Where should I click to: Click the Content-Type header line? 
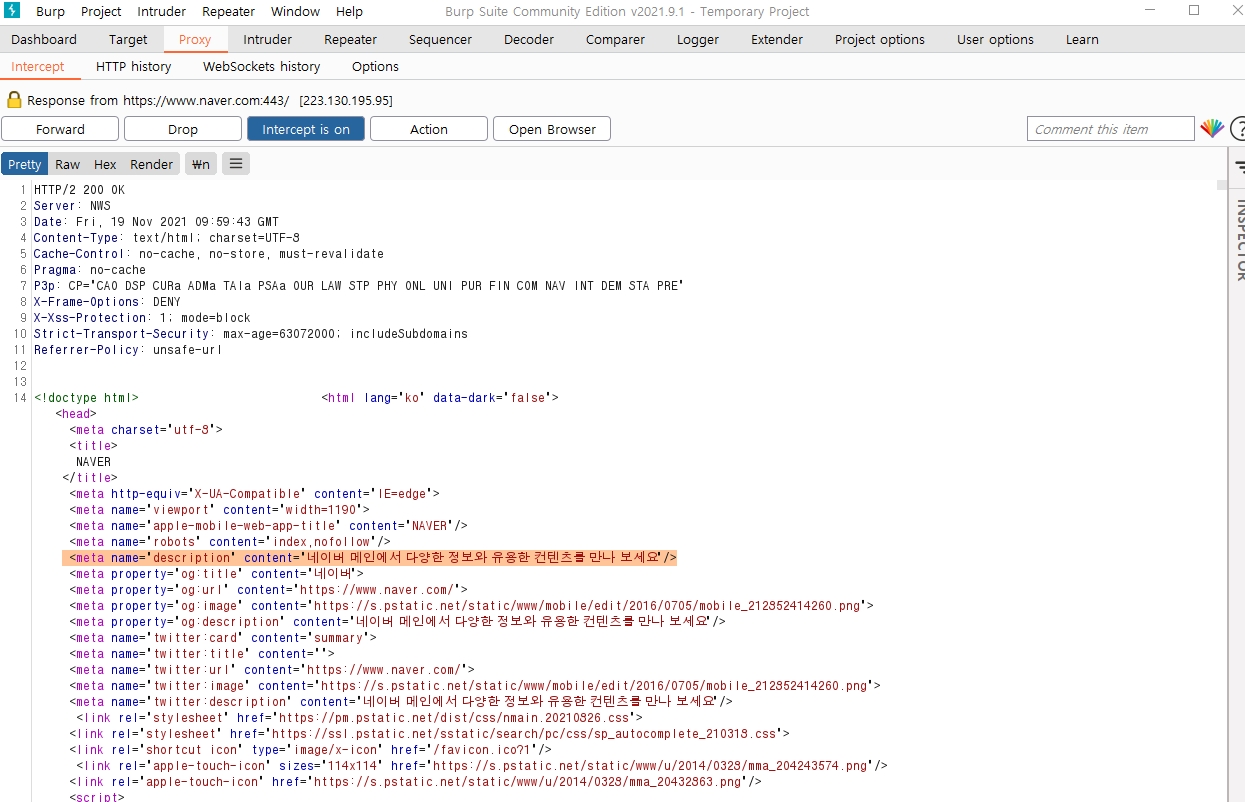(166, 237)
